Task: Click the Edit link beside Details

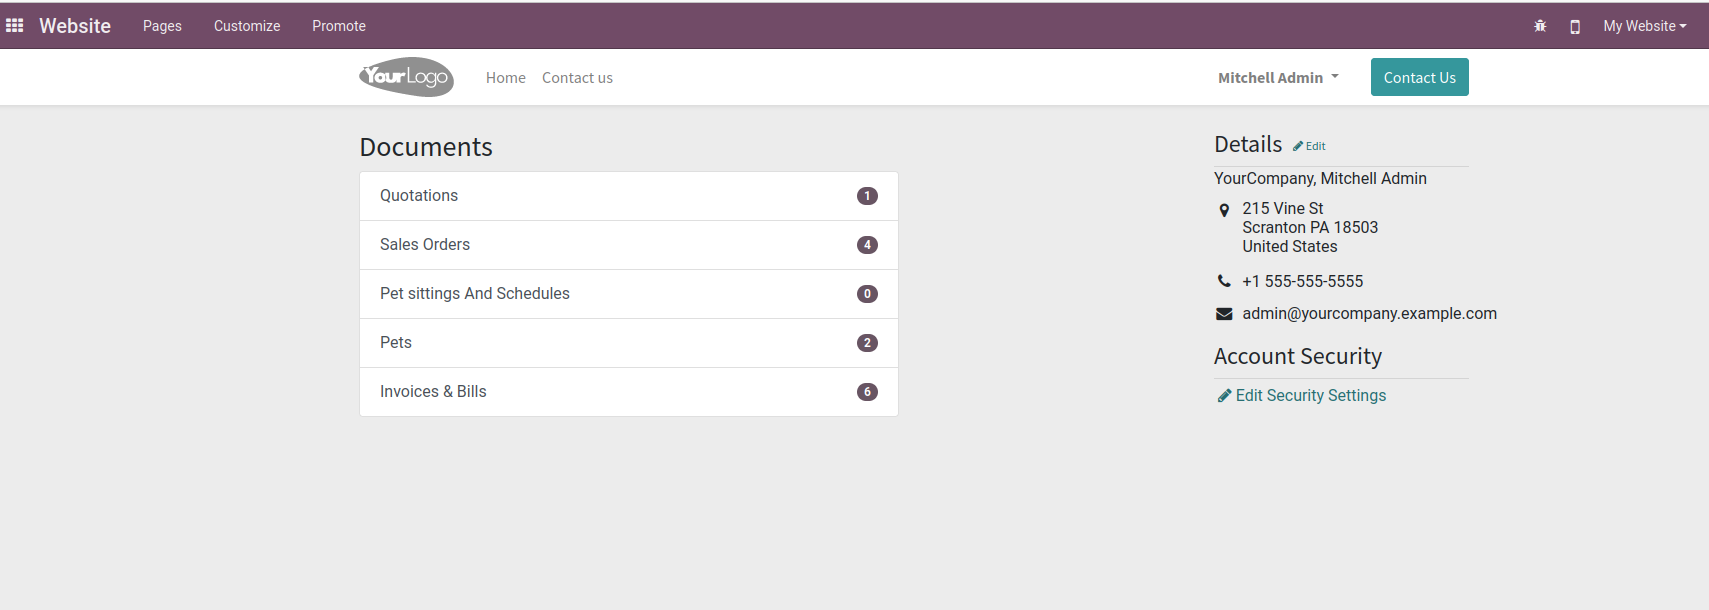Action: [x=1309, y=146]
